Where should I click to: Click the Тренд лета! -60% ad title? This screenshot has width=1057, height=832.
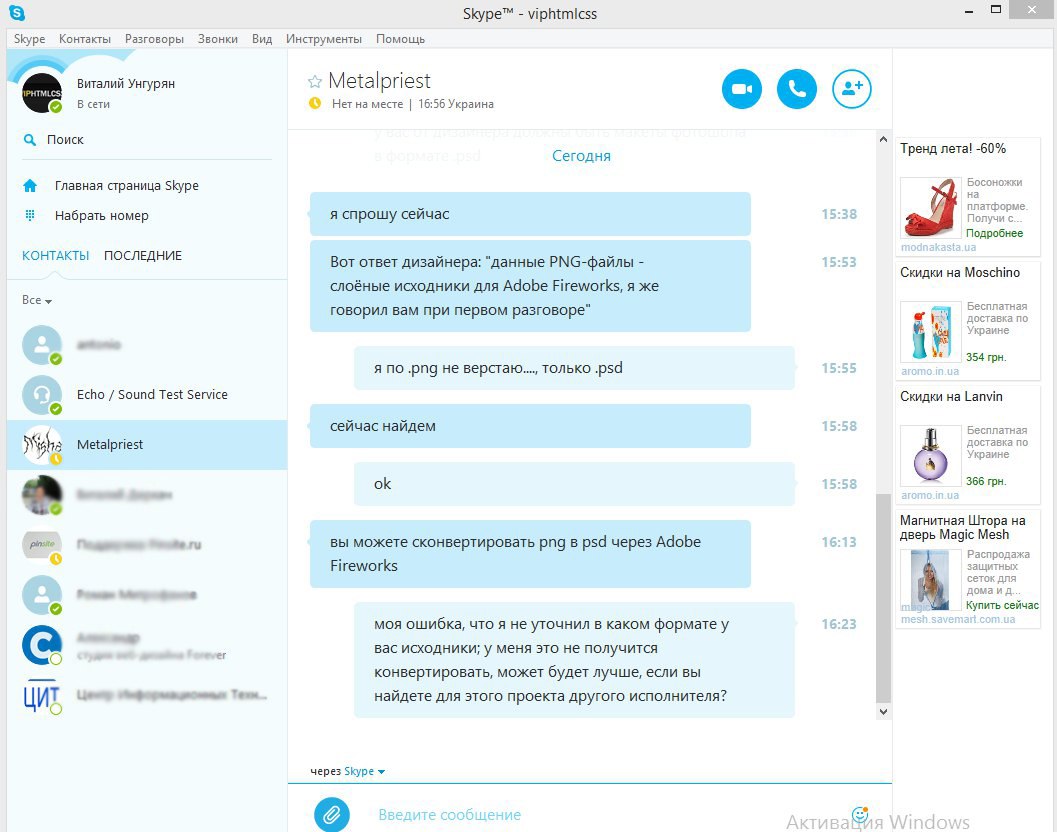[953, 149]
